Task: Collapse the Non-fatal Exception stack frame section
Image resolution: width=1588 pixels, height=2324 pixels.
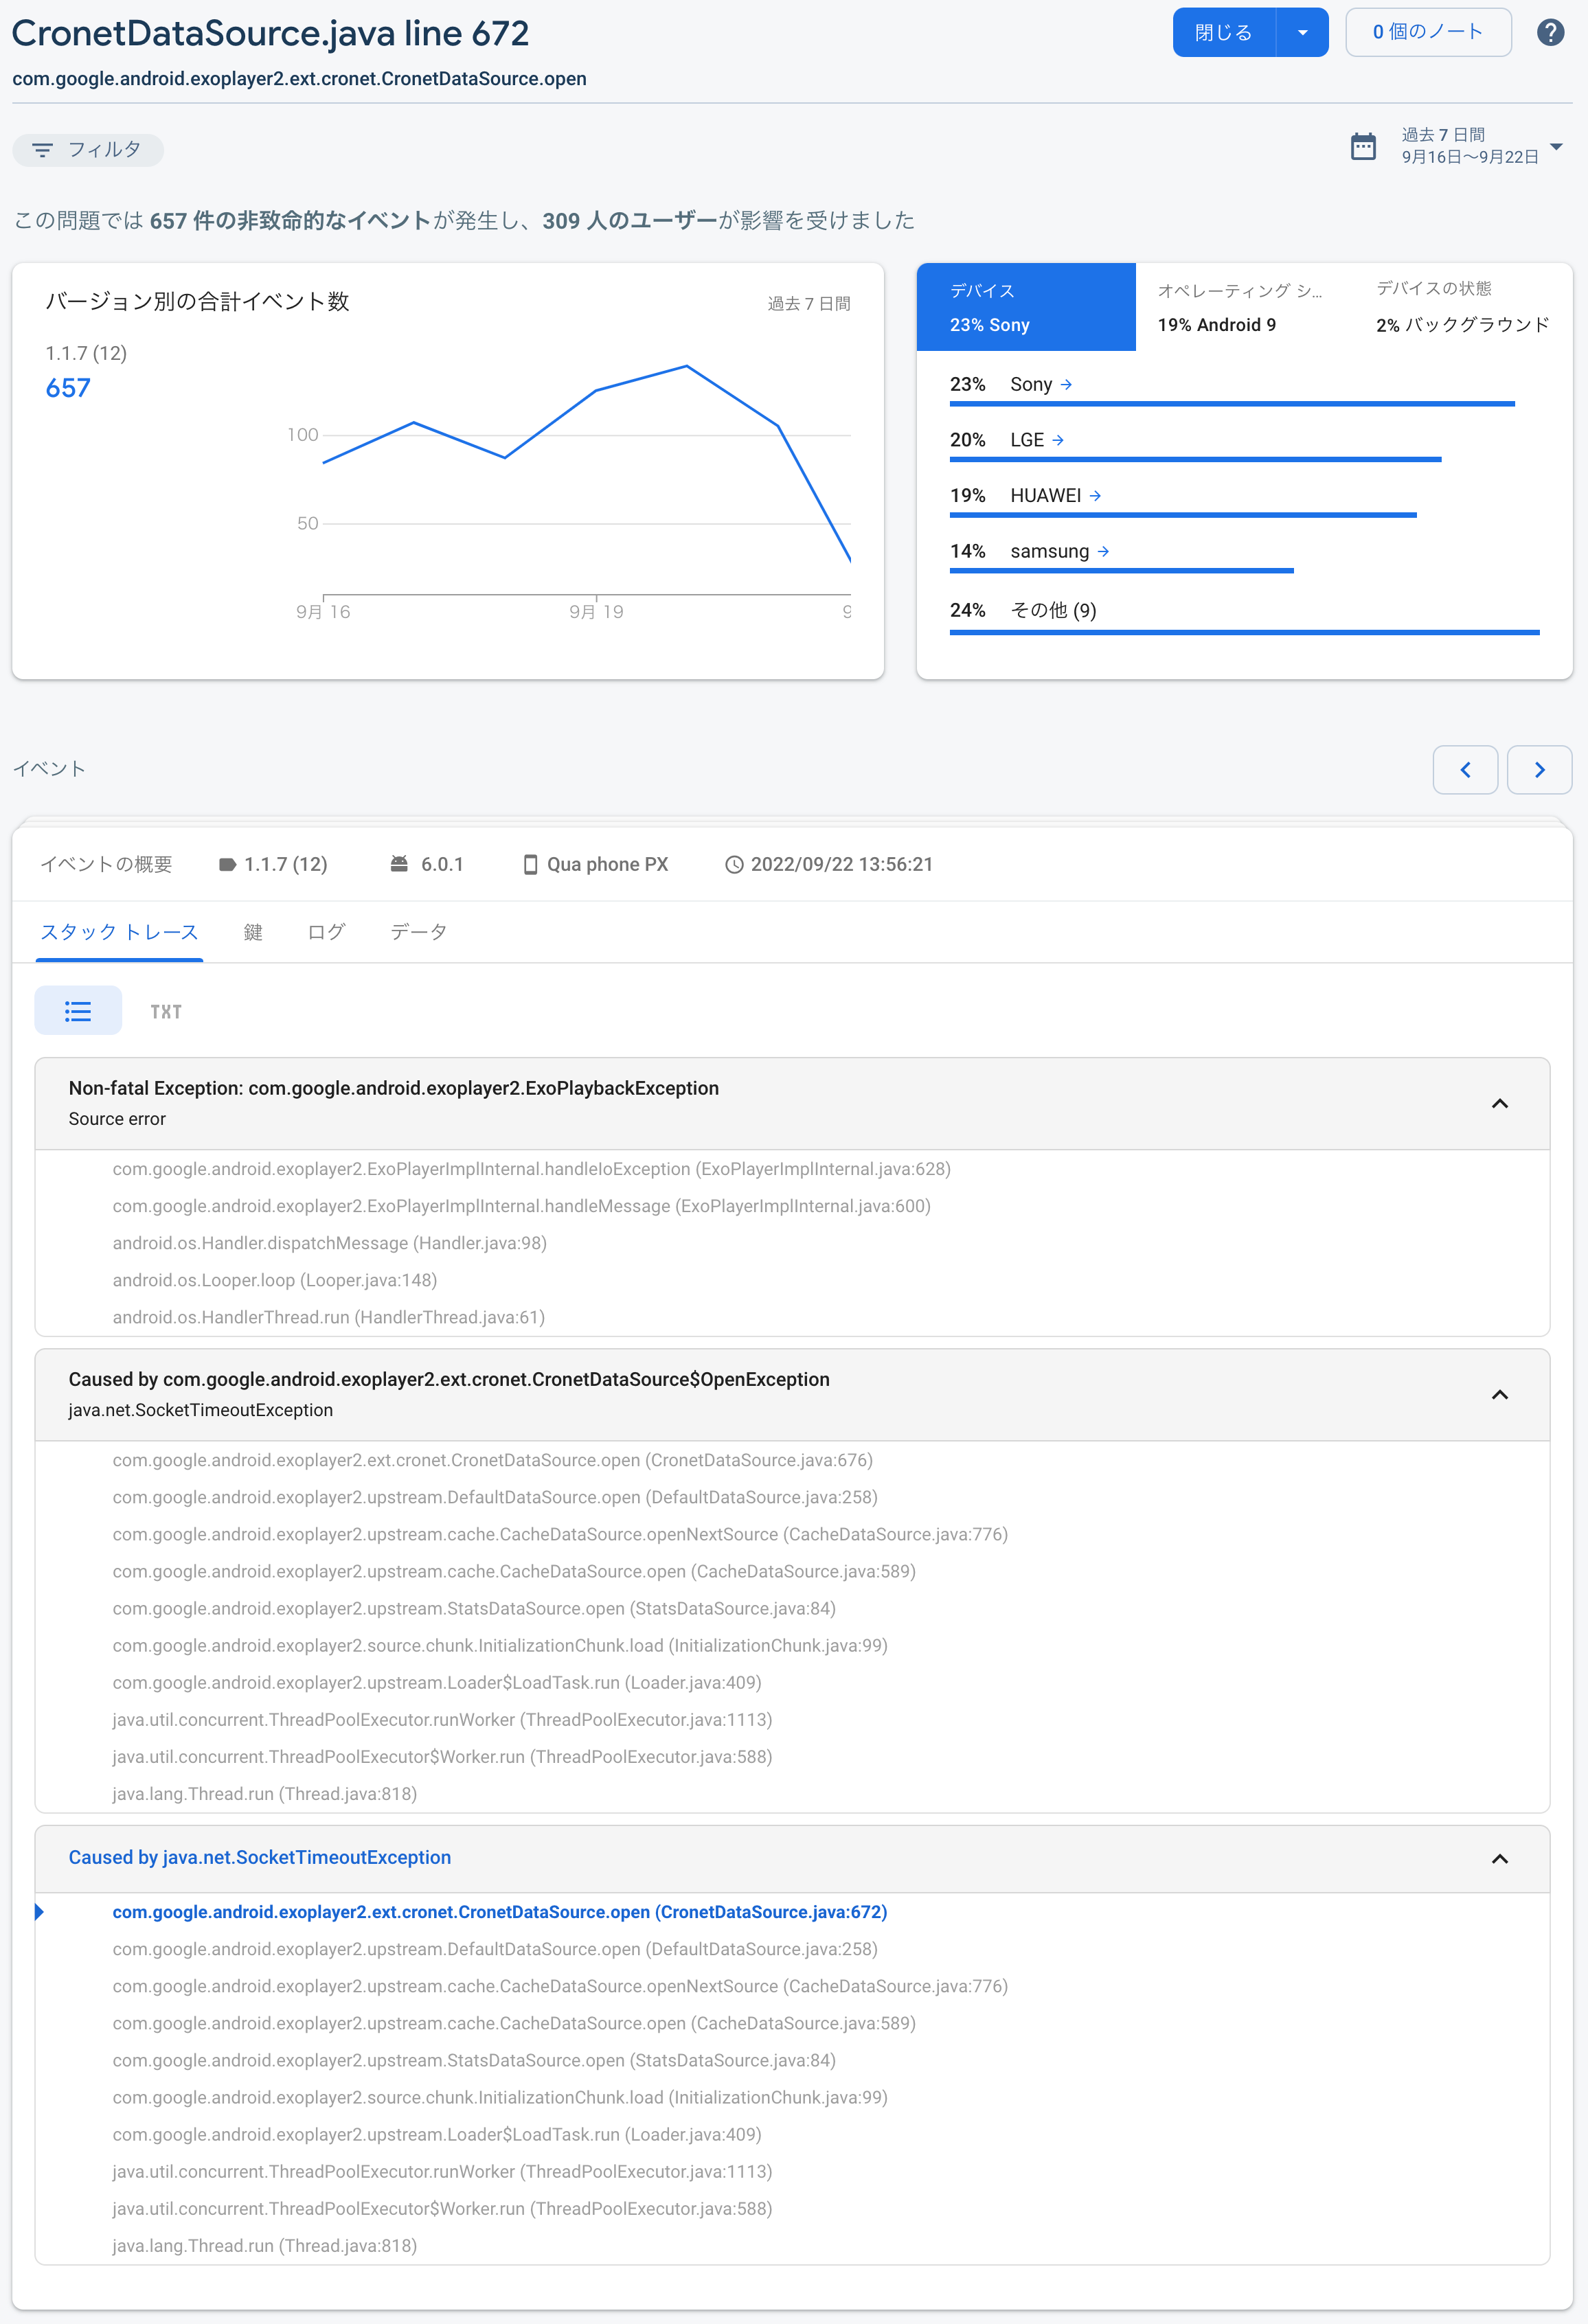Action: (1499, 1104)
